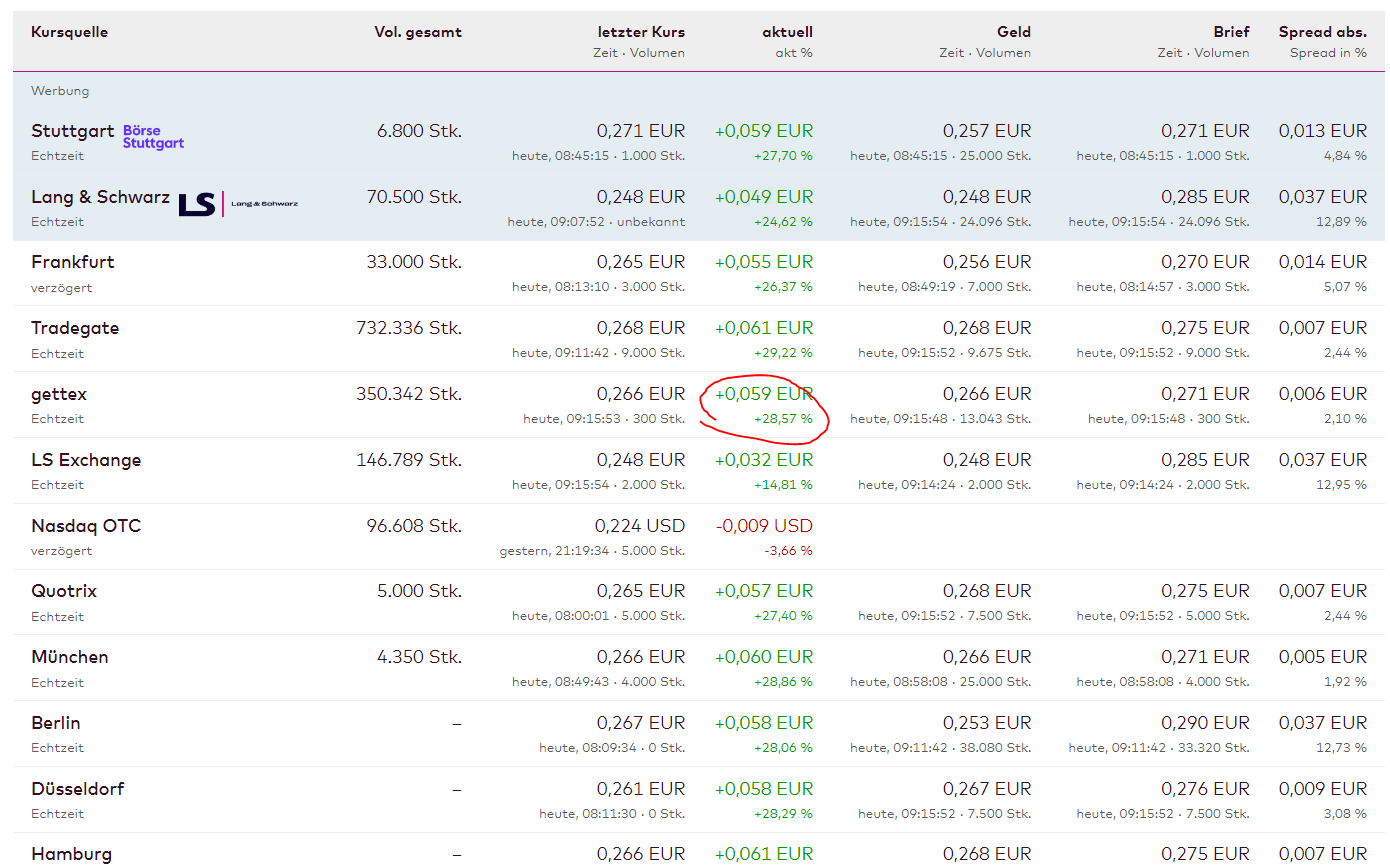Click the Spread abs. column header
This screenshot has width=1390, height=866.
click(x=1322, y=32)
